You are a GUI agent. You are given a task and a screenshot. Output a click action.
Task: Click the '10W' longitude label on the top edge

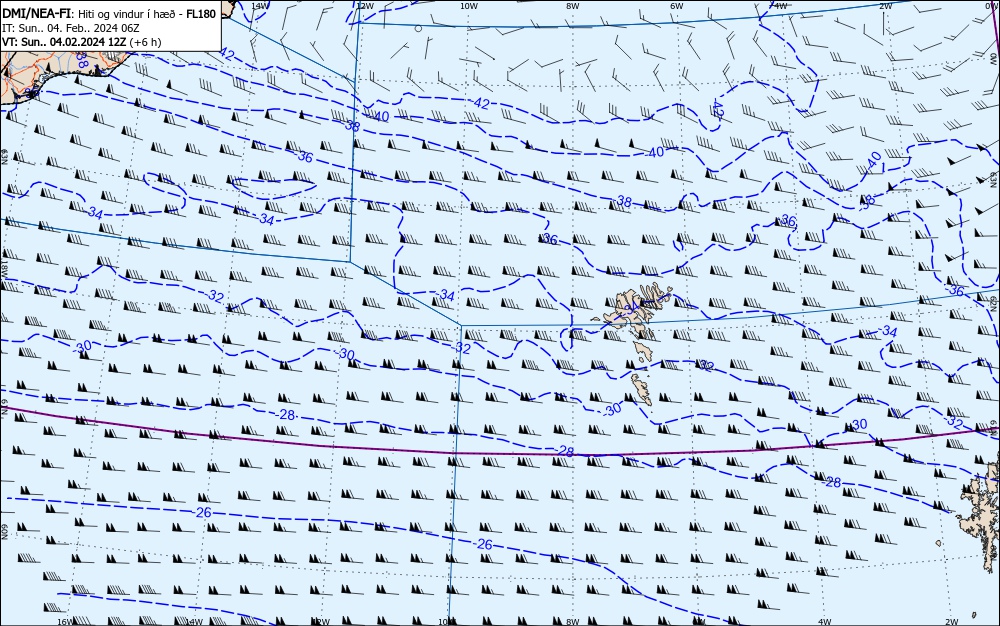469,6
